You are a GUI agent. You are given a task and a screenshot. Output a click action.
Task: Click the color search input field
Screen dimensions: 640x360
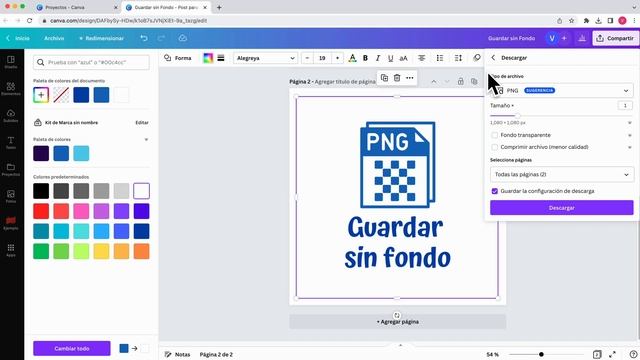[91, 62]
